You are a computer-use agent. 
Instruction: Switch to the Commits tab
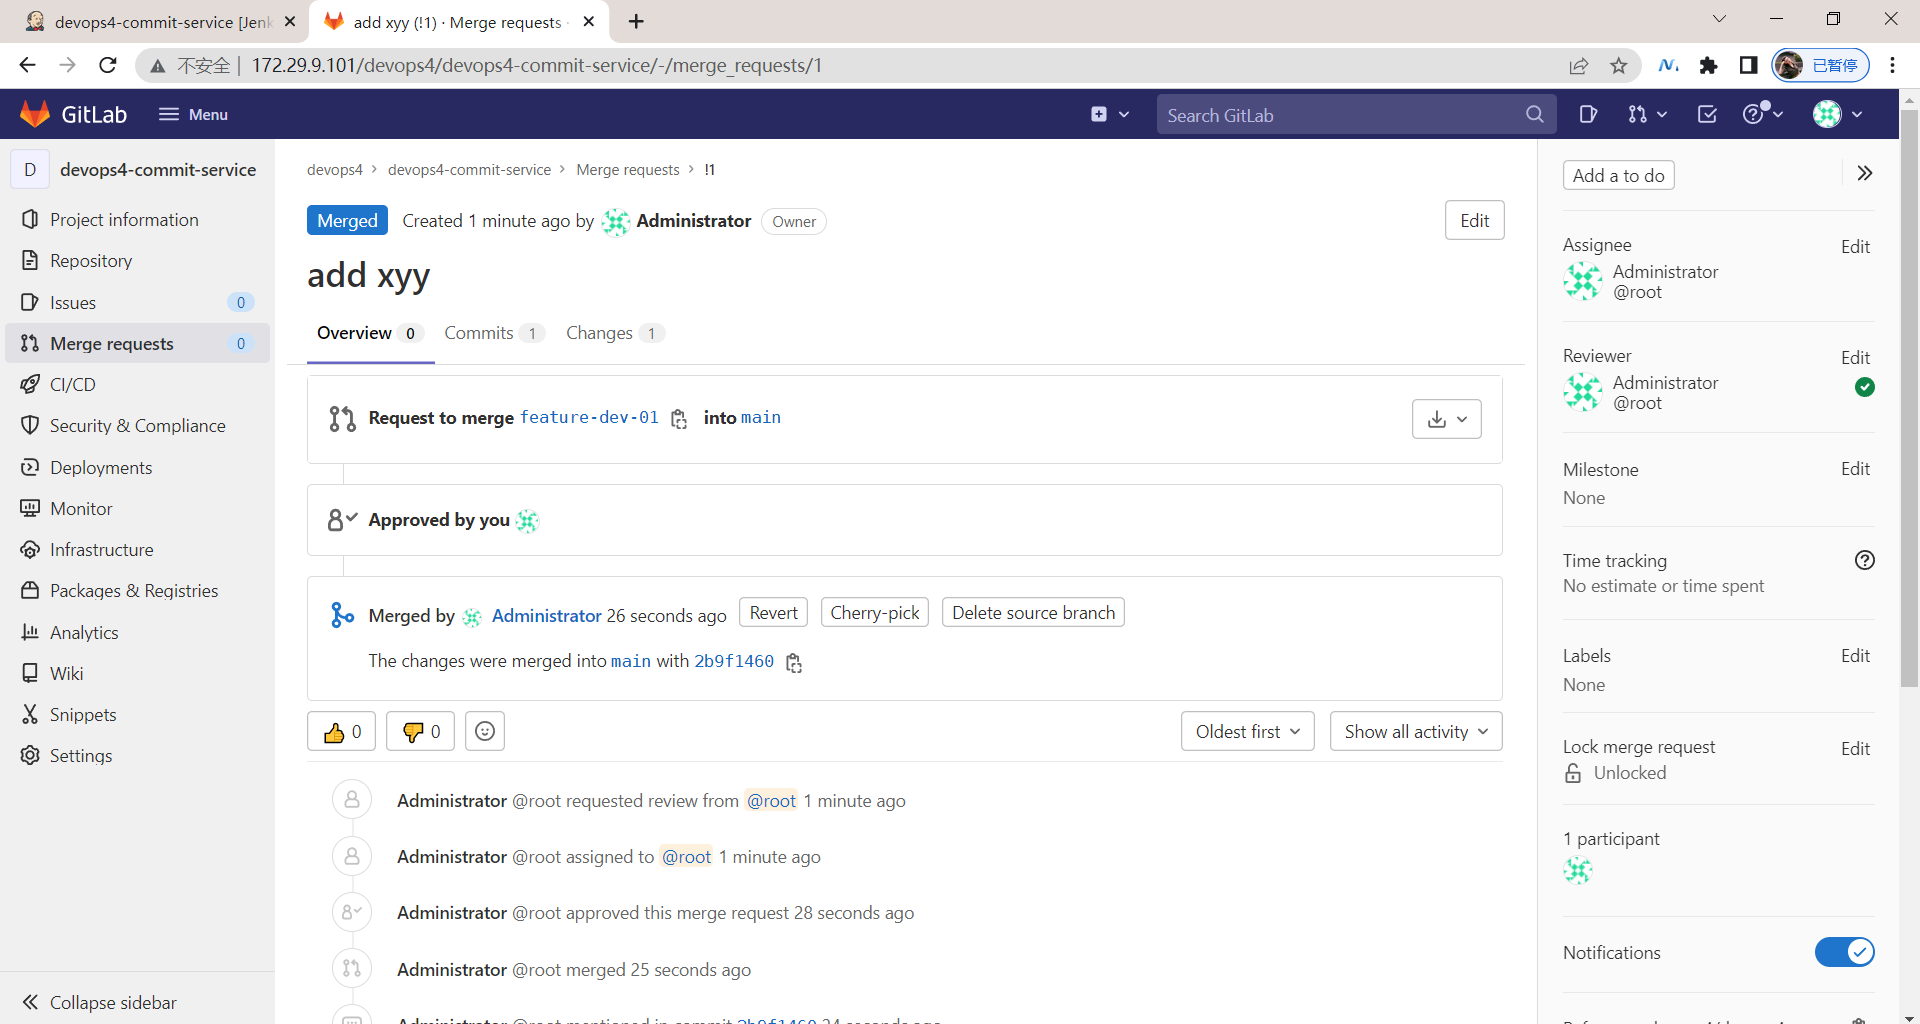click(x=493, y=333)
